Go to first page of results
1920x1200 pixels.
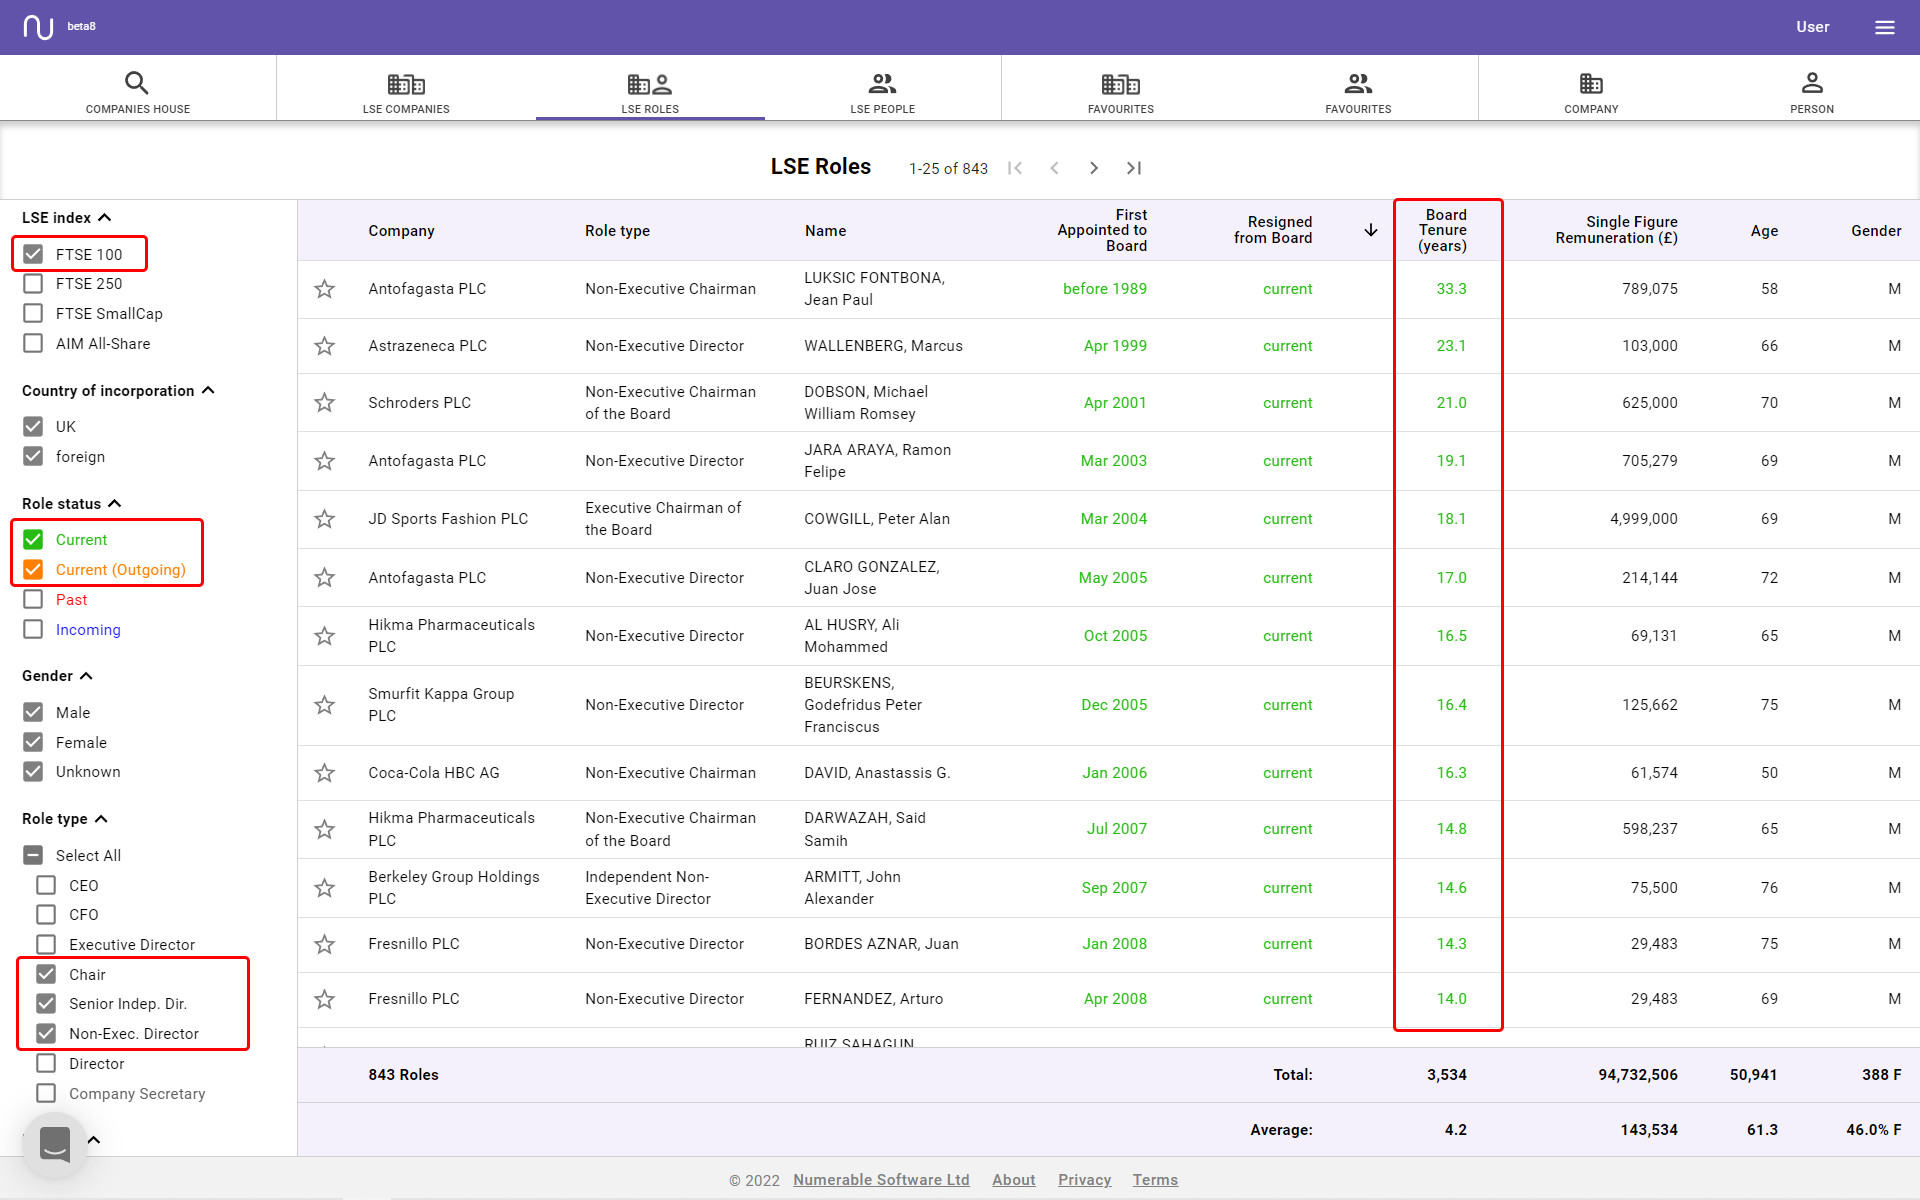(1015, 168)
